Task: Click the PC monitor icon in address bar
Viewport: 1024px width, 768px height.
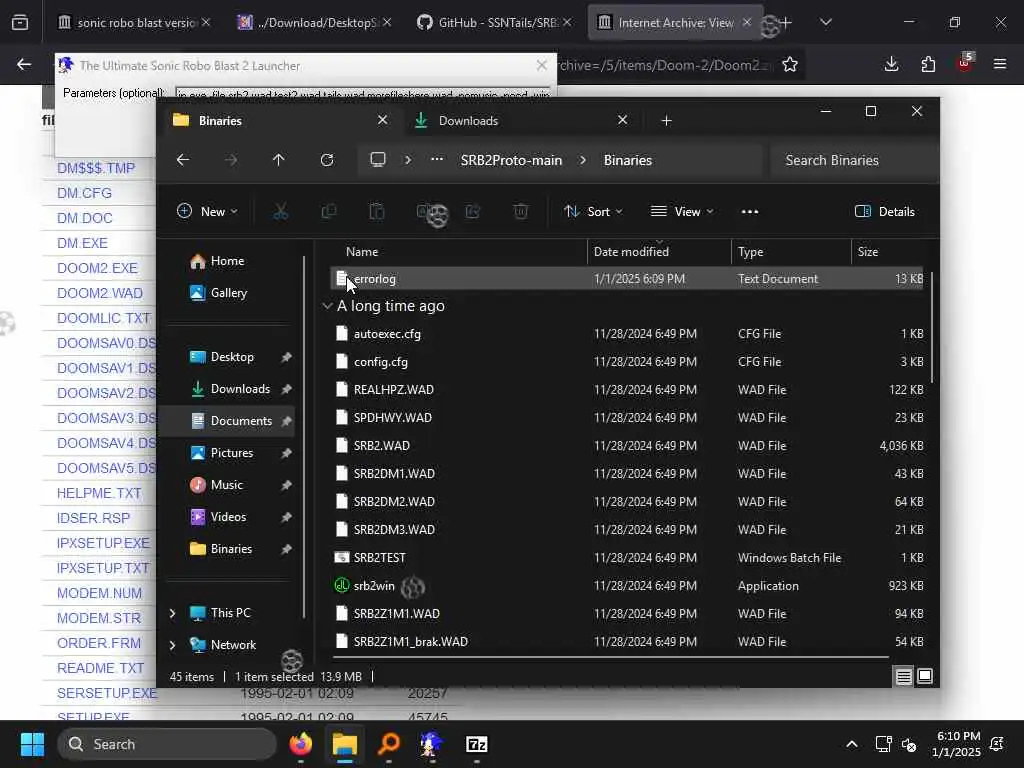Action: (x=377, y=160)
